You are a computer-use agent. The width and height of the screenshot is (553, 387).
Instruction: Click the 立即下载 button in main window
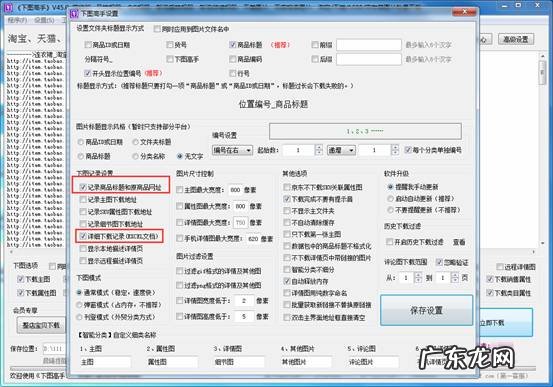(506, 323)
